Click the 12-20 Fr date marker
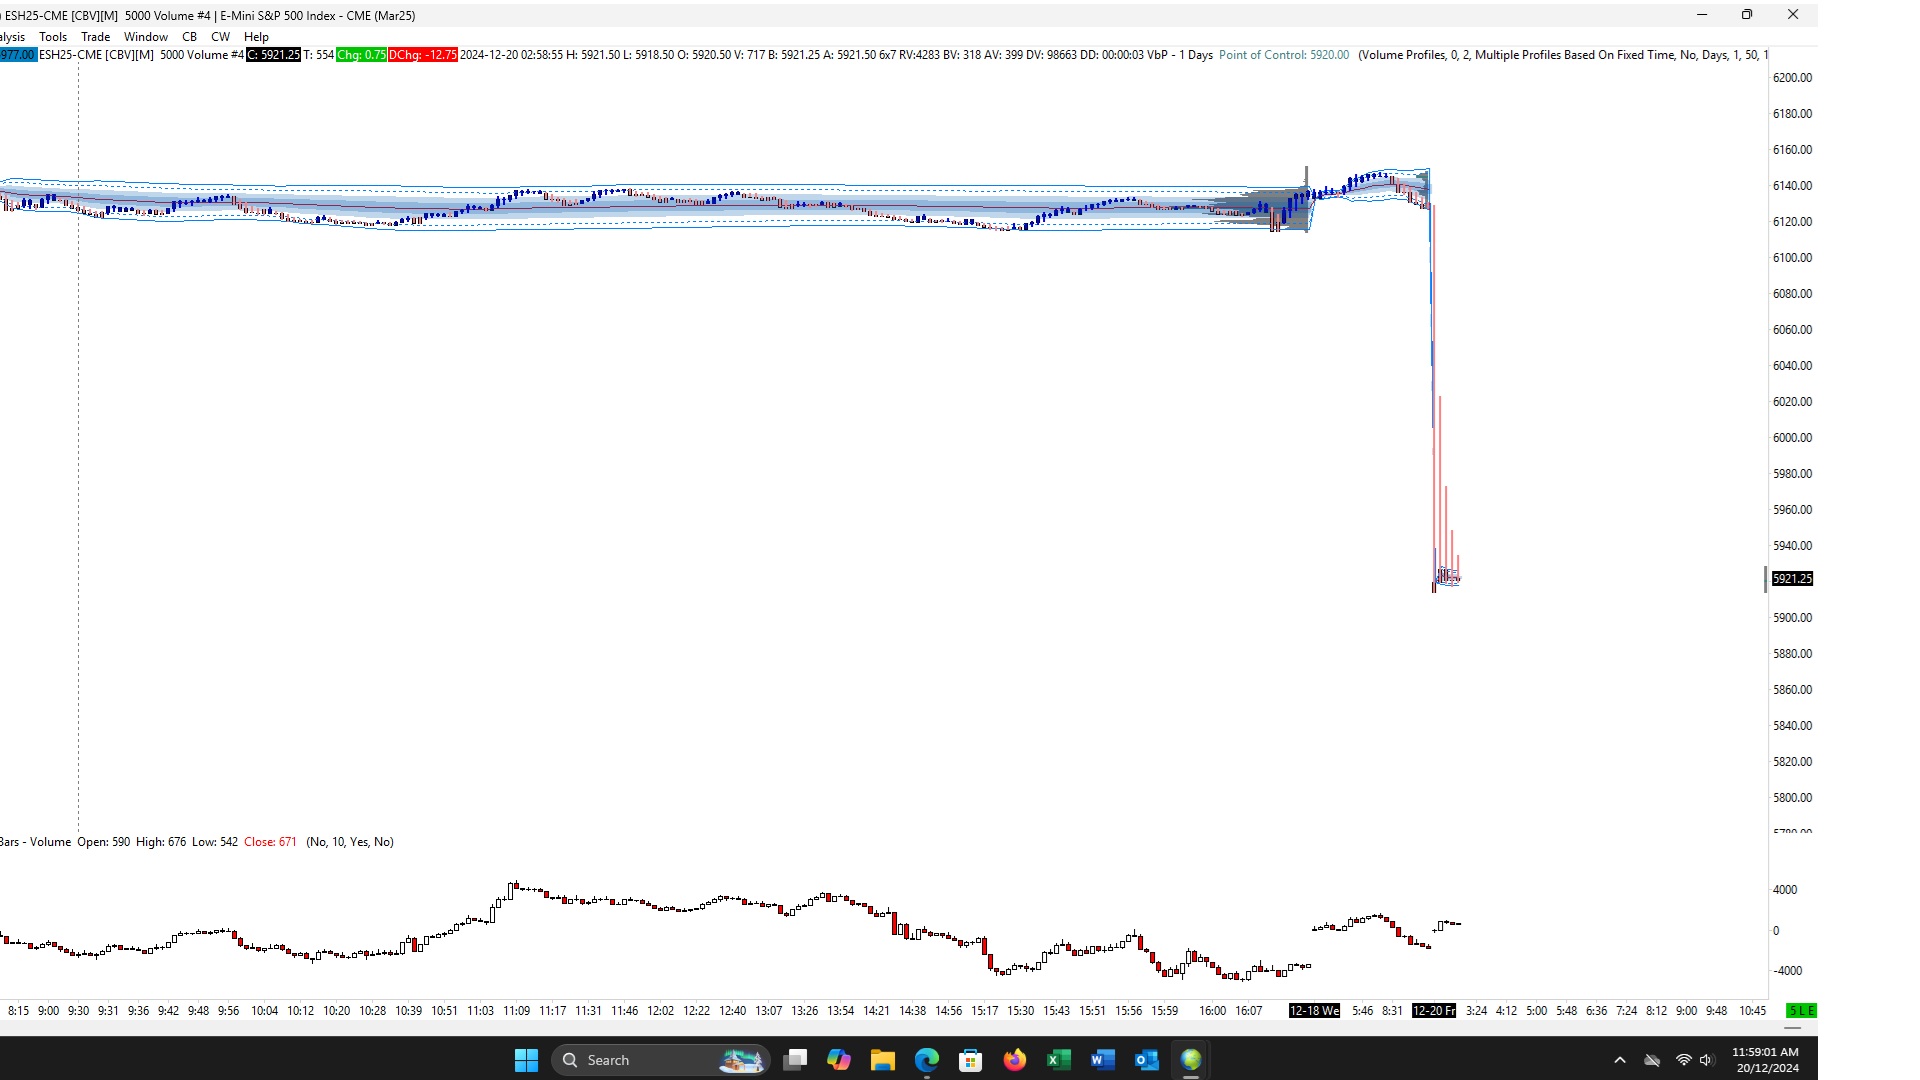Viewport: 1920px width, 1080px height. (1433, 1011)
